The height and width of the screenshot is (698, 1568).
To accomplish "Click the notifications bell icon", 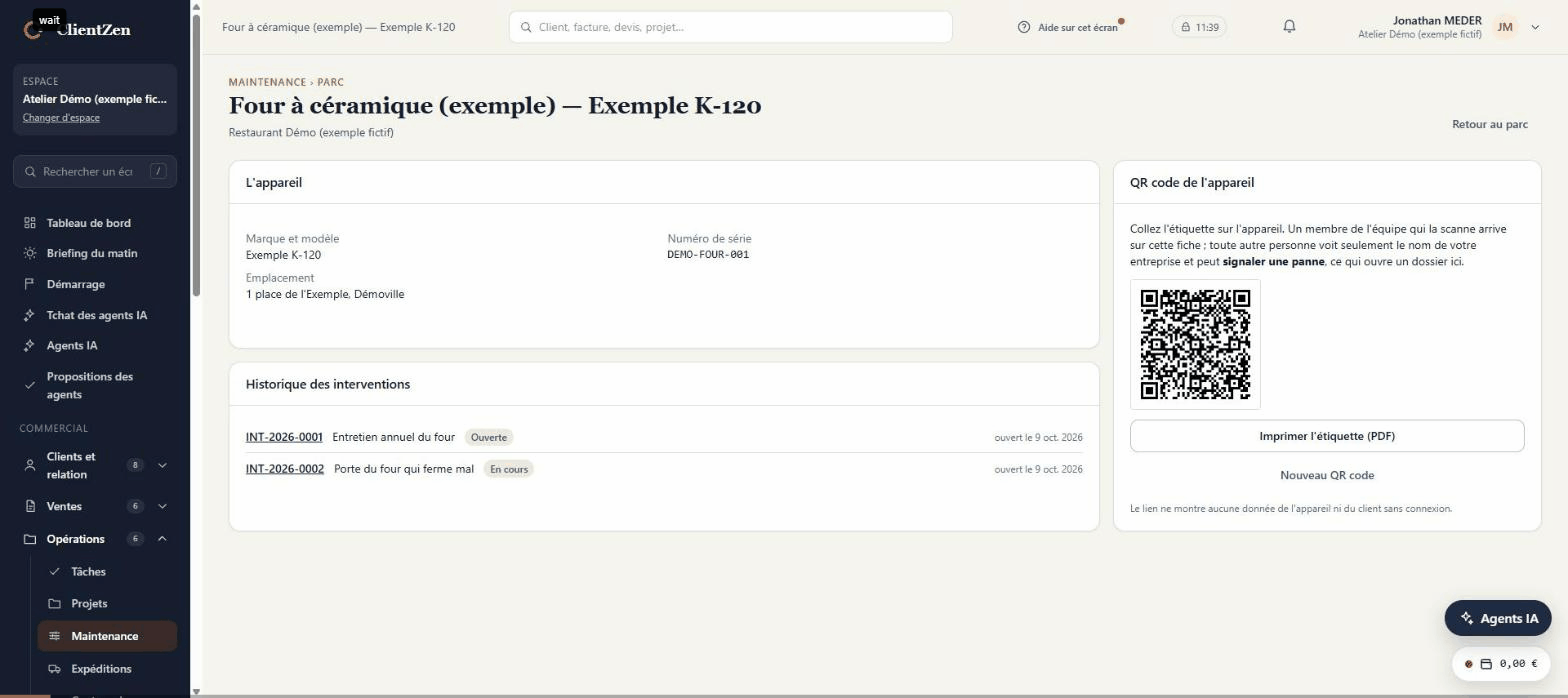I will click(1289, 27).
